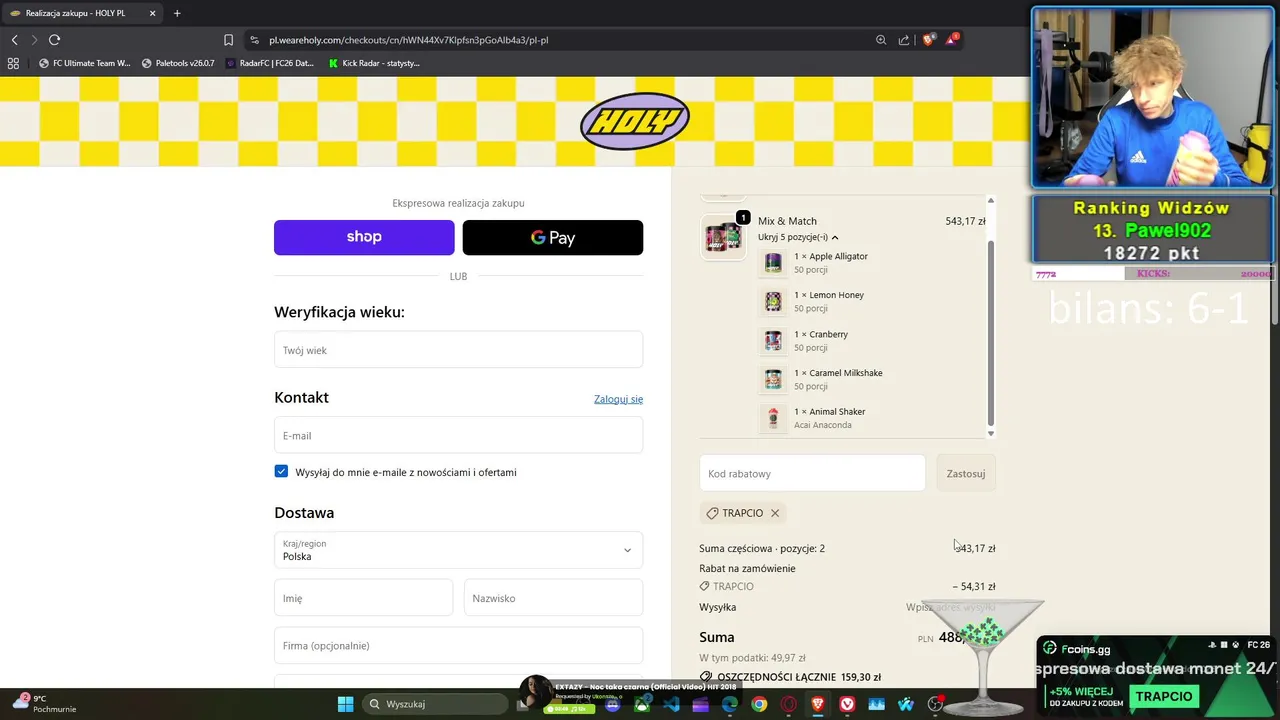The height and width of the screenshot is (720, 1280).
Task: Open the Brave Shields lion icon
Action: pyautogui.click(x=928, y=40)
